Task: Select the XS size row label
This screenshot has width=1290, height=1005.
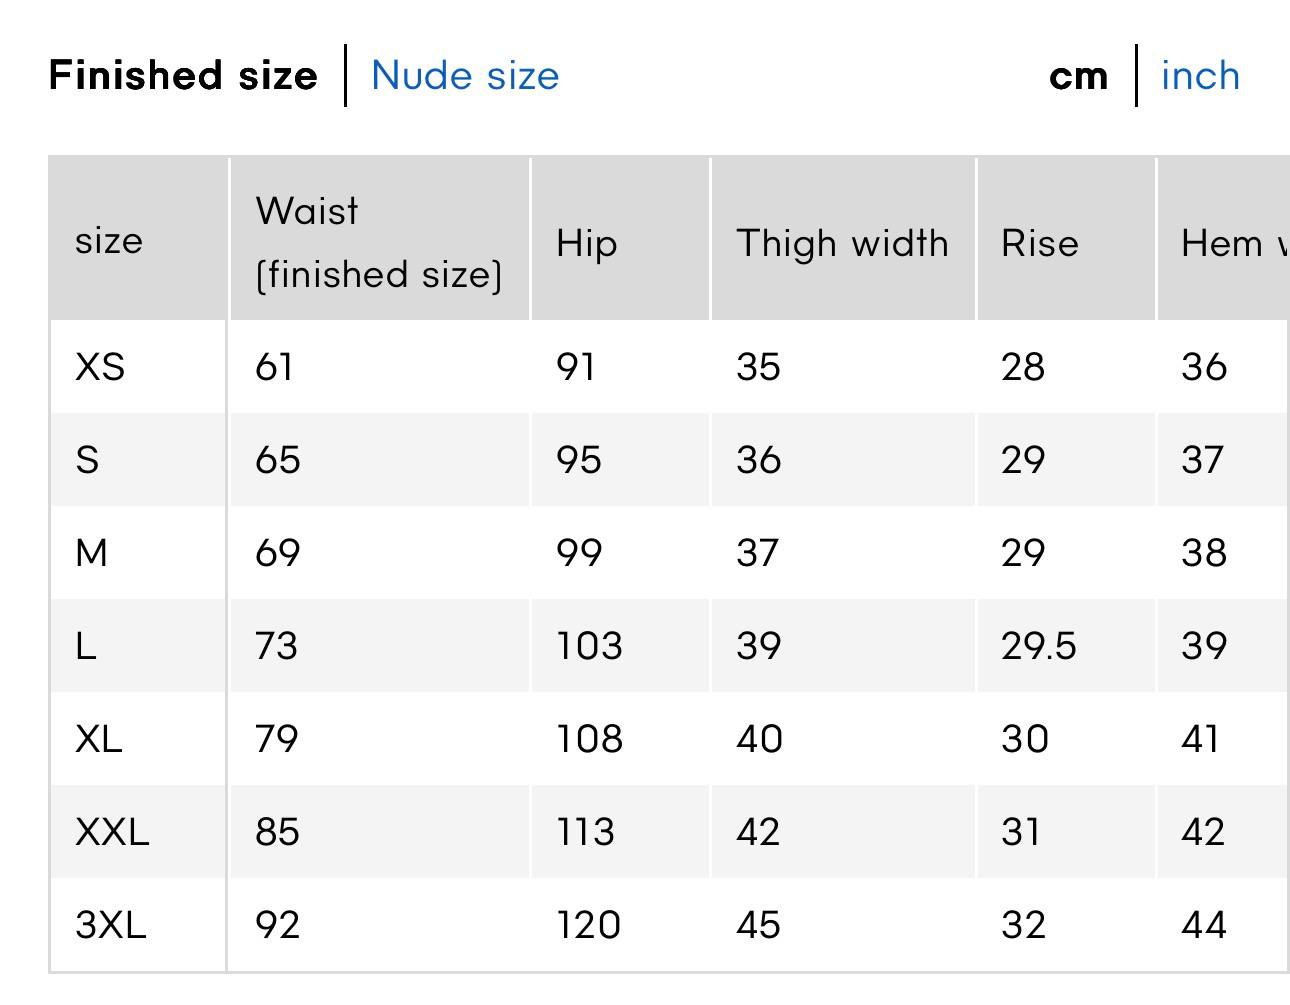Action: 100,367
